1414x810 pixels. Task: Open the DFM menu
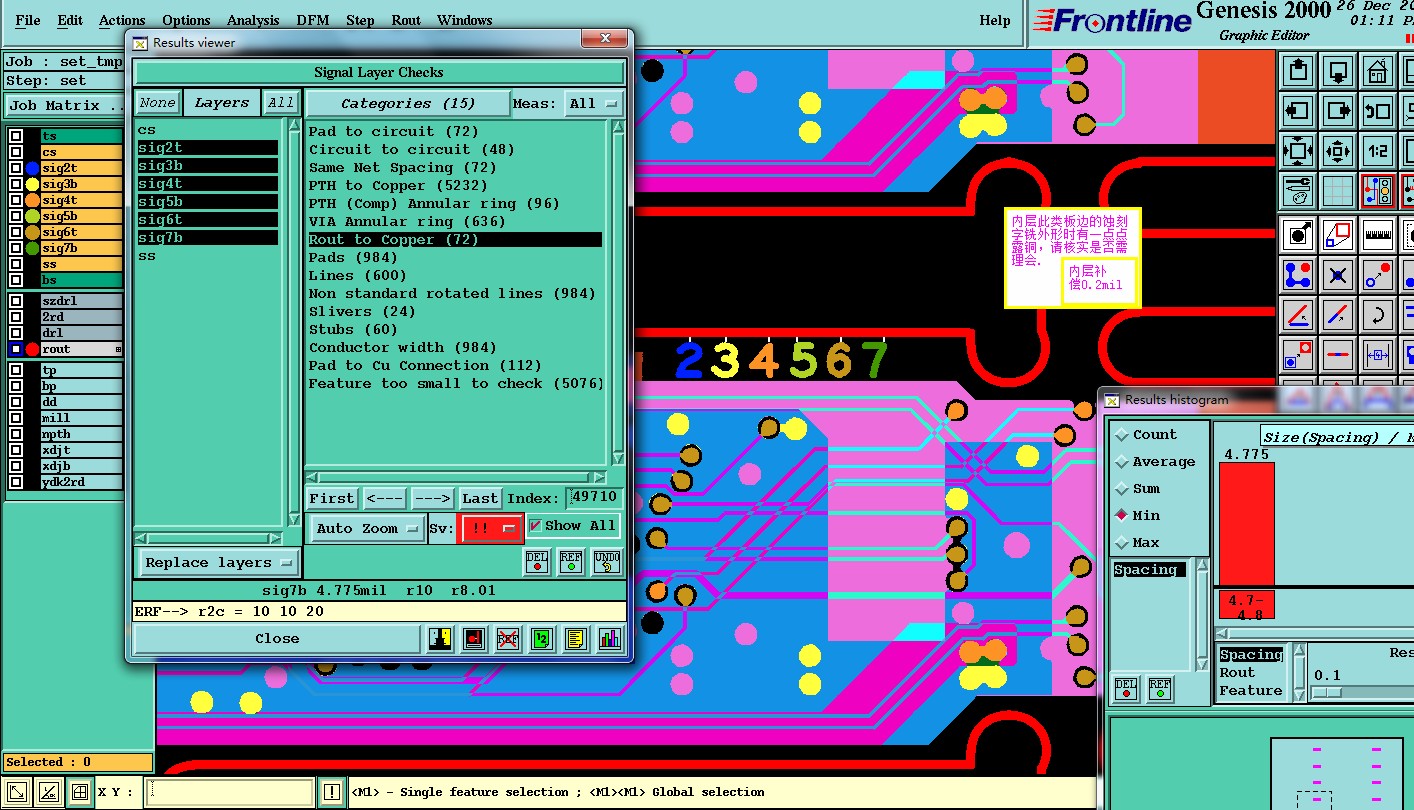[x=313, y=20]
